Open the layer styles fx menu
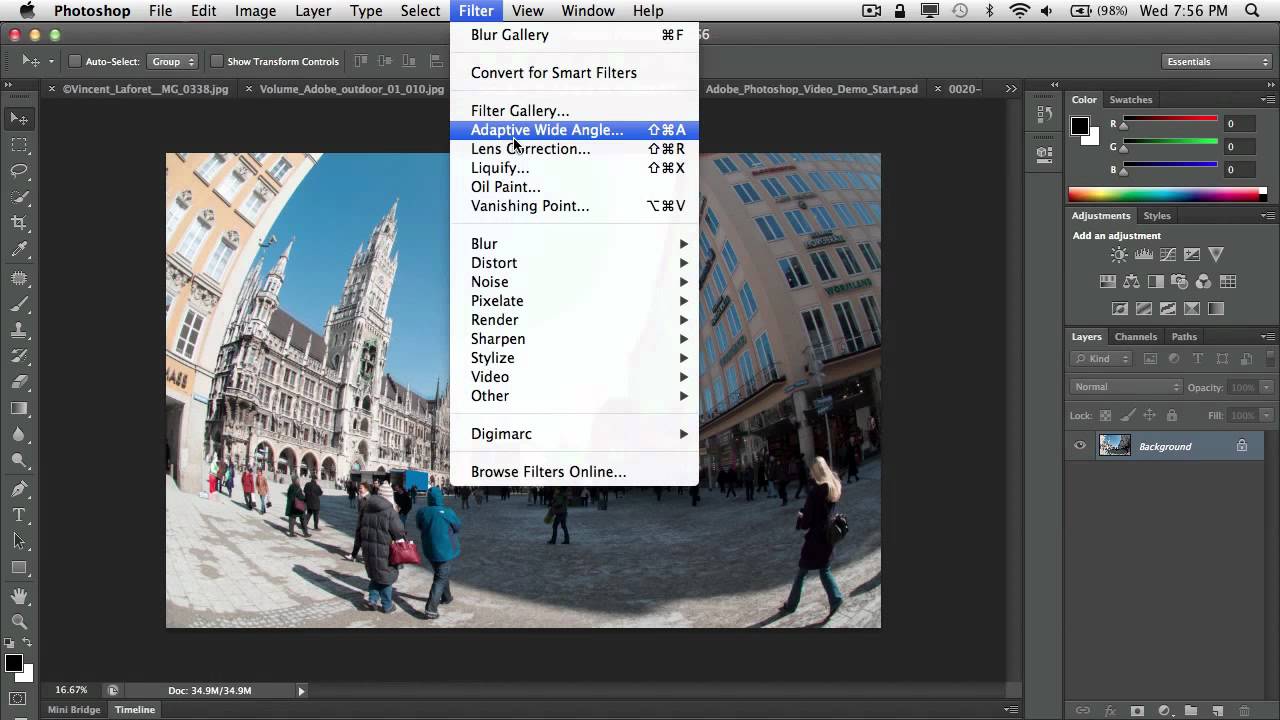Viewport: 1280px width, 720px height. (1109, 710)
